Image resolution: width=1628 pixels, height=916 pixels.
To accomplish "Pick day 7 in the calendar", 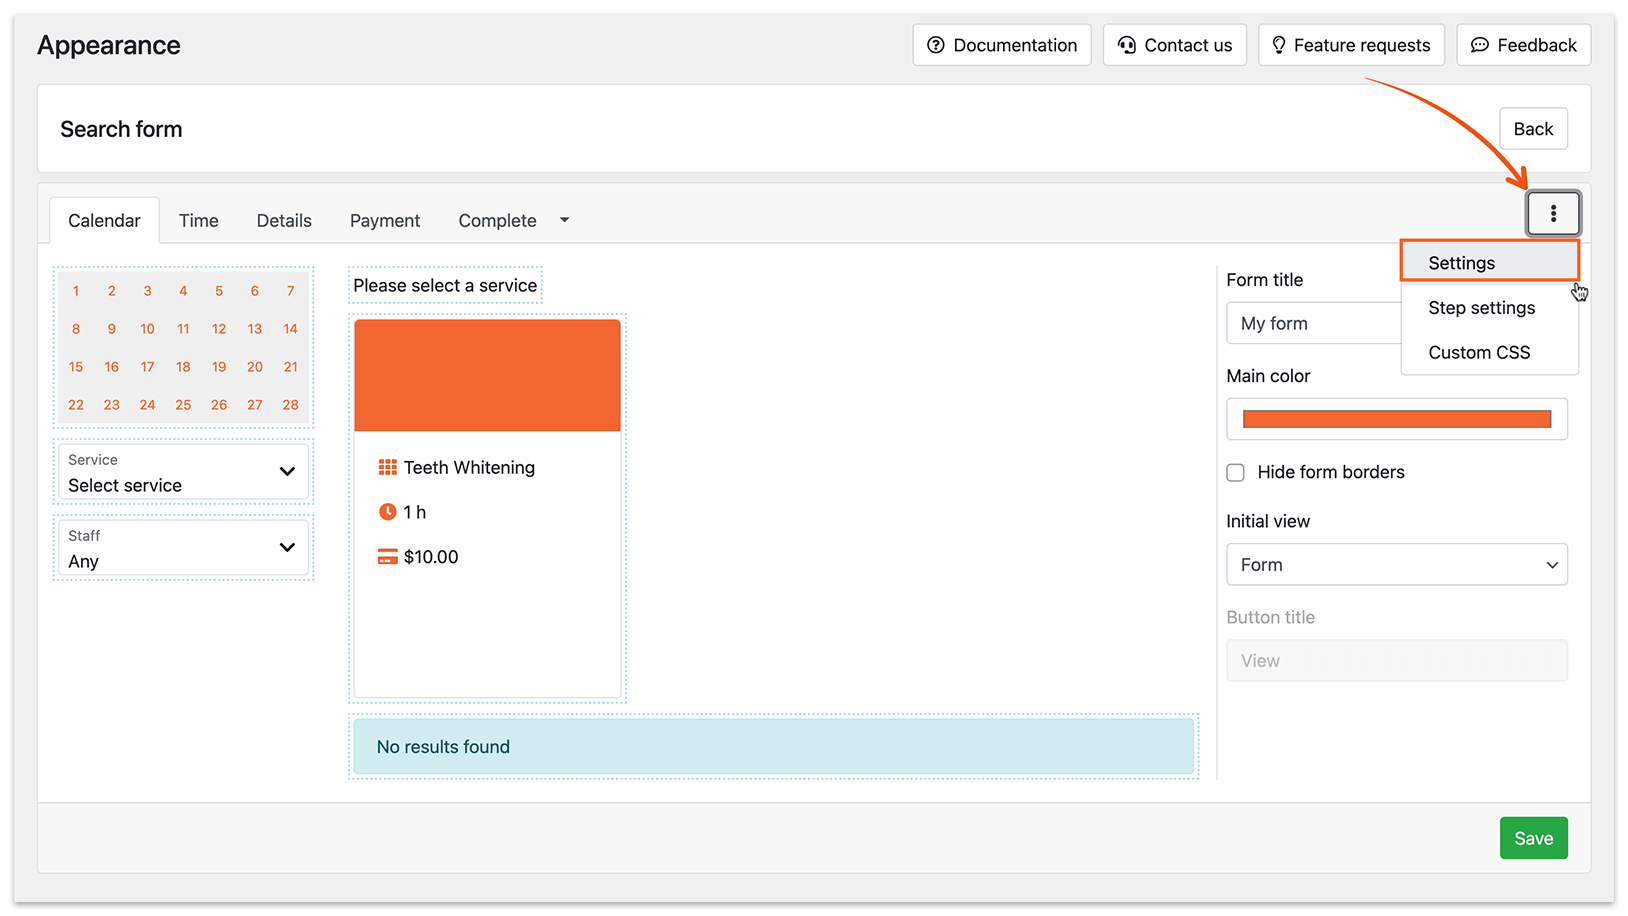I will click(290, 291).
